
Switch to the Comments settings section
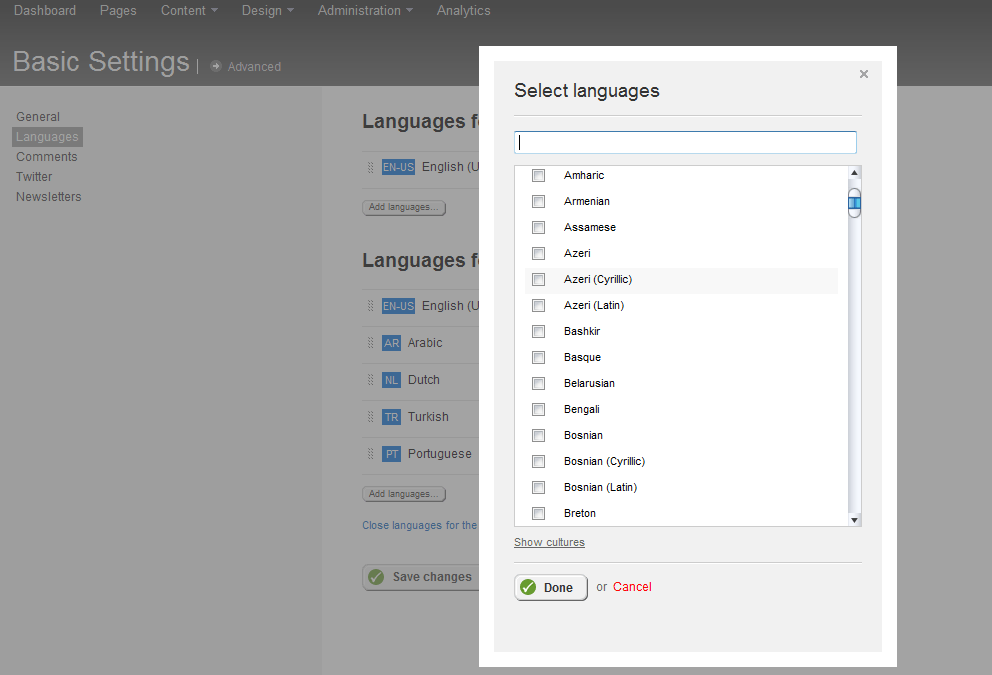coord(47,156)
